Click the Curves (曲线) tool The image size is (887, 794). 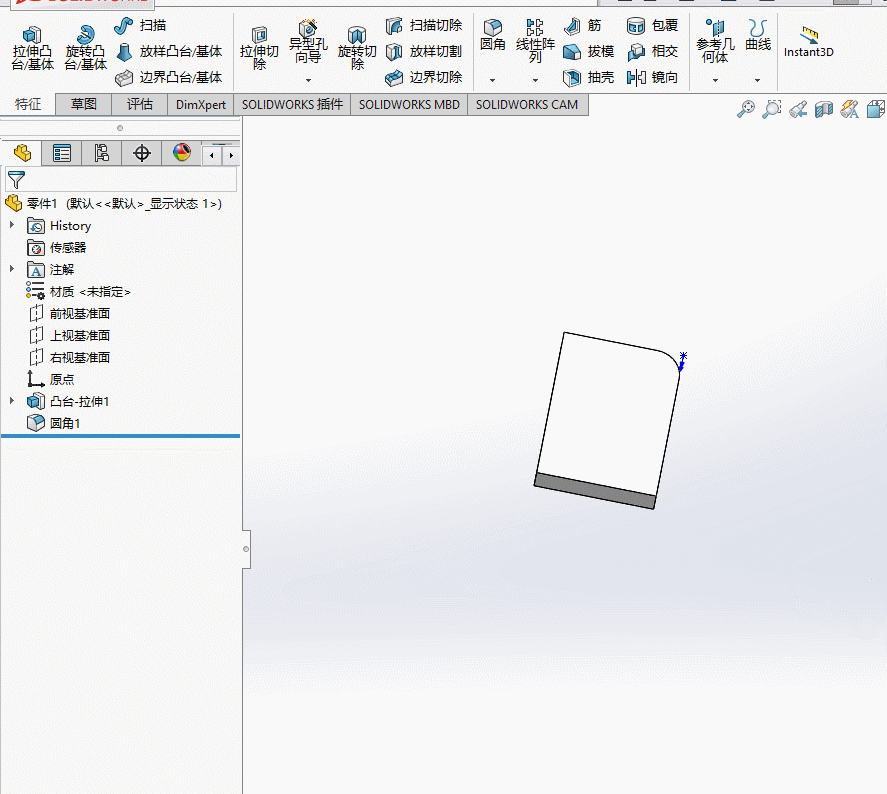(758, 35)
